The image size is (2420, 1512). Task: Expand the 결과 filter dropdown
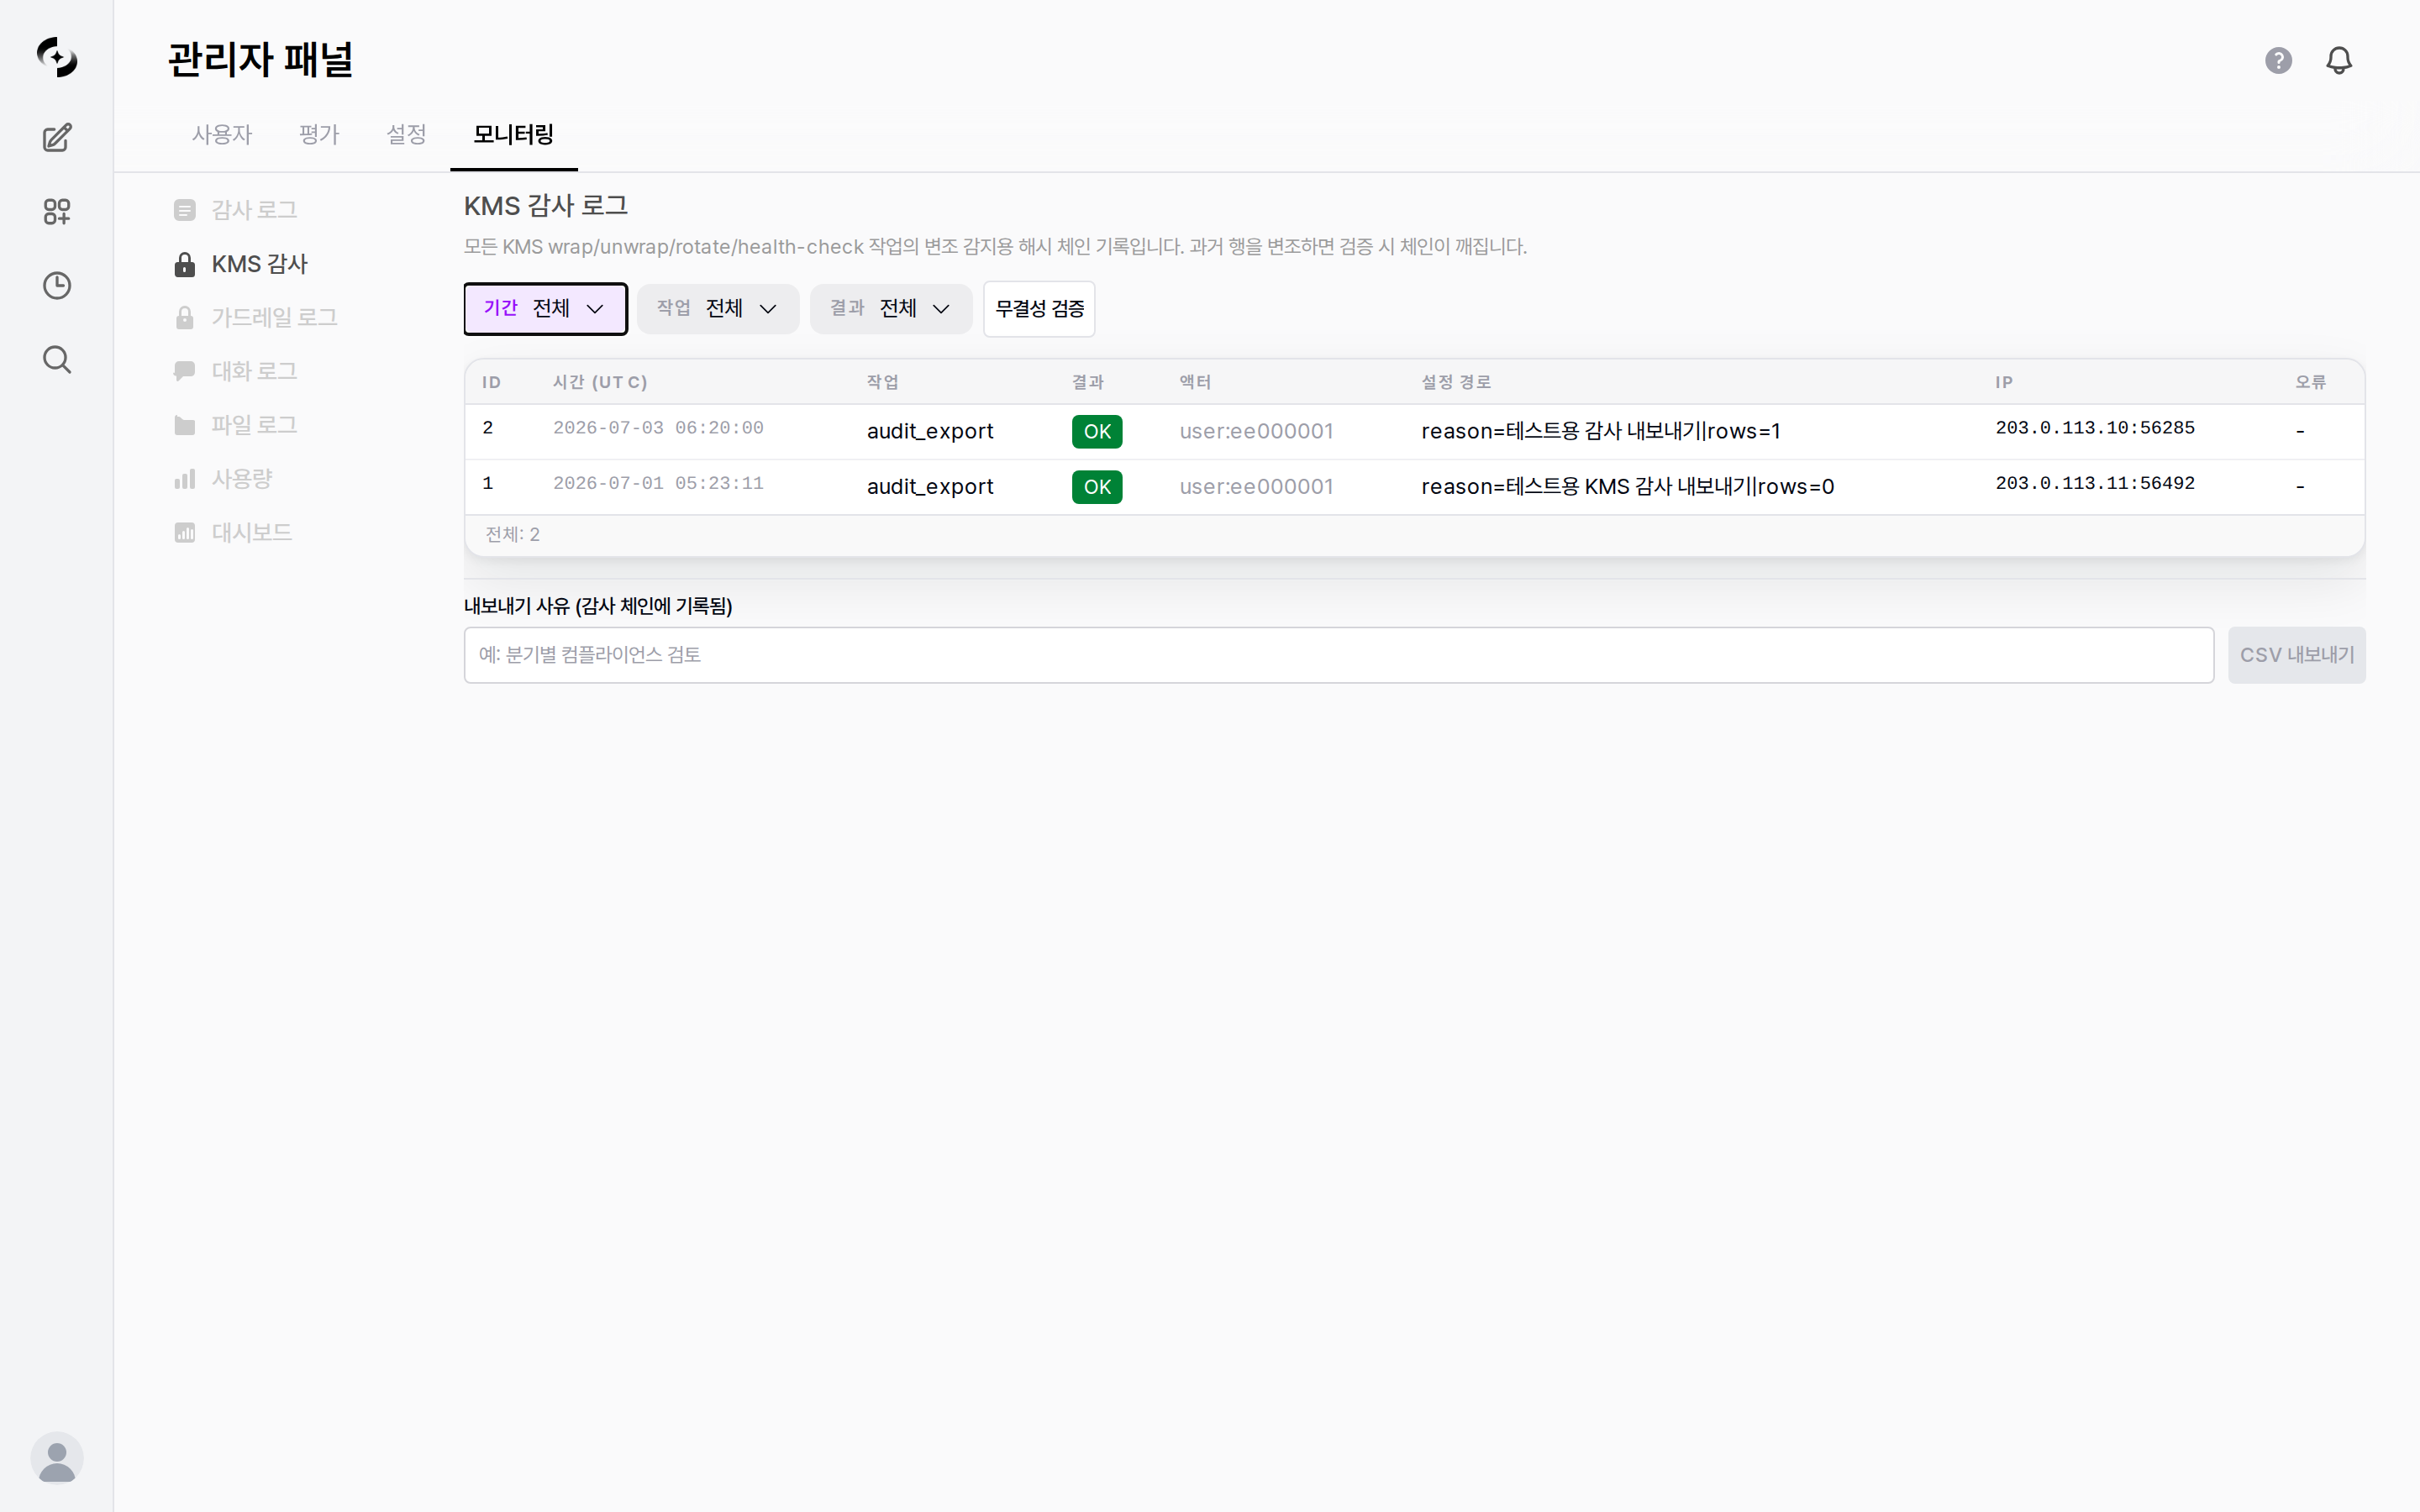click(891, 309)
